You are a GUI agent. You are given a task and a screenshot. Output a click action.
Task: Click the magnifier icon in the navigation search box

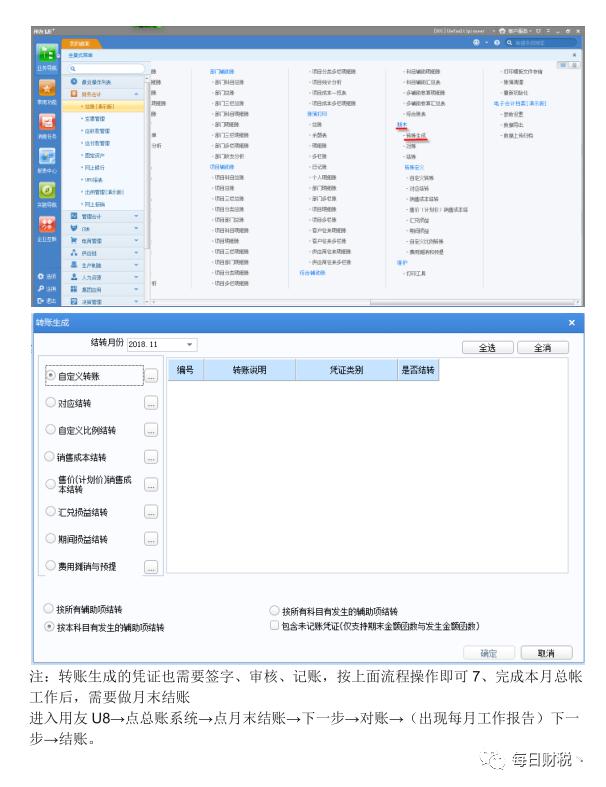[73, 69]
